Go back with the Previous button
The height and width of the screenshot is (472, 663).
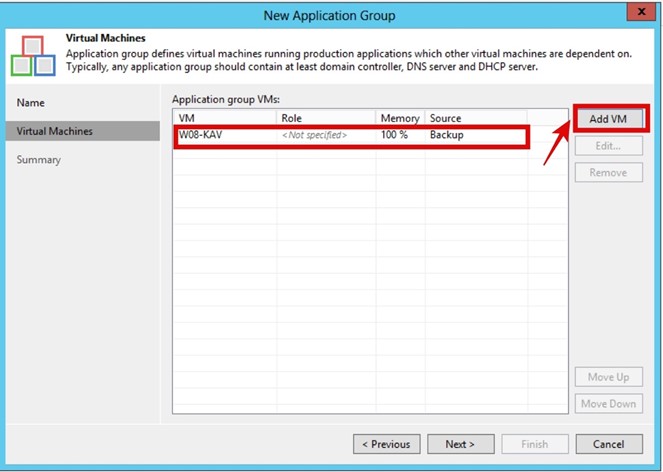pos(386,444)
